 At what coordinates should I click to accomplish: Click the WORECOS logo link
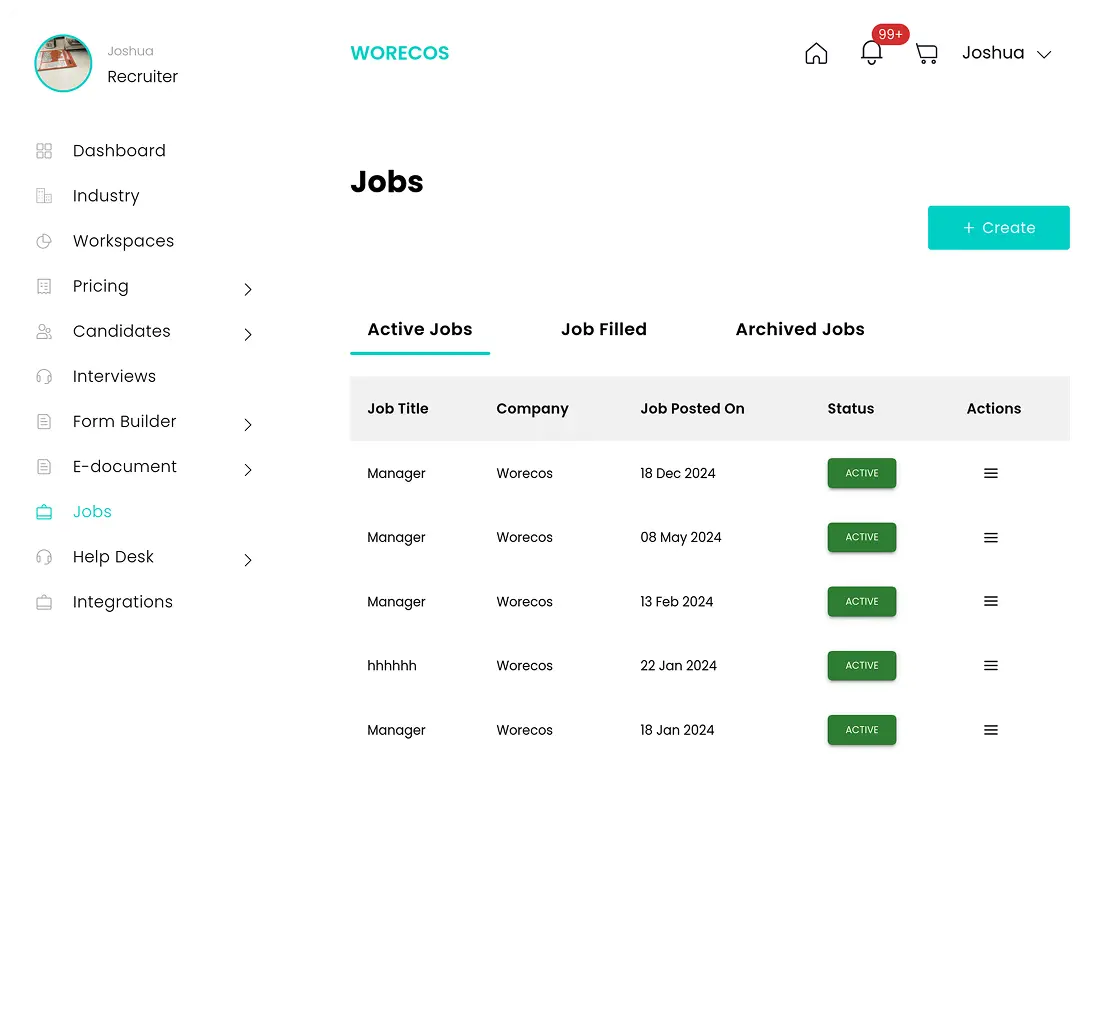pyautogui.click(x=399, y=54)
